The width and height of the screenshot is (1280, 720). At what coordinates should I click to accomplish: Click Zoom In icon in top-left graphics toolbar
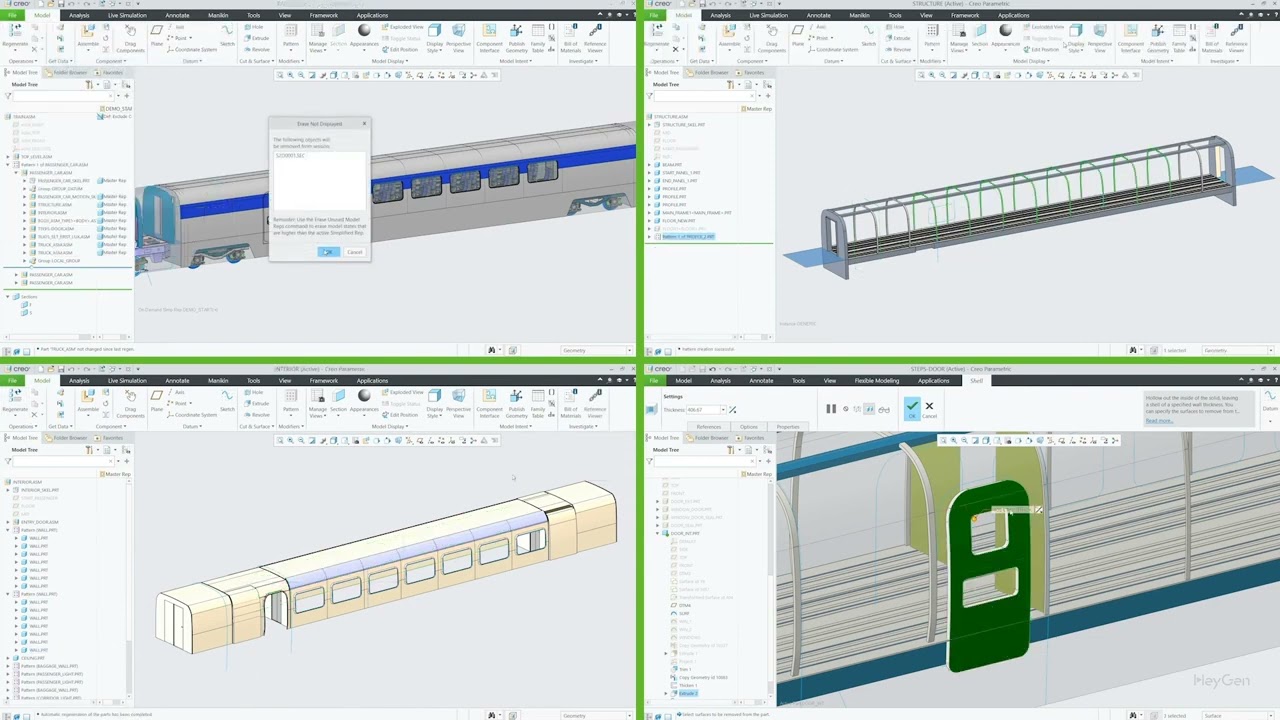pos(291,75)
